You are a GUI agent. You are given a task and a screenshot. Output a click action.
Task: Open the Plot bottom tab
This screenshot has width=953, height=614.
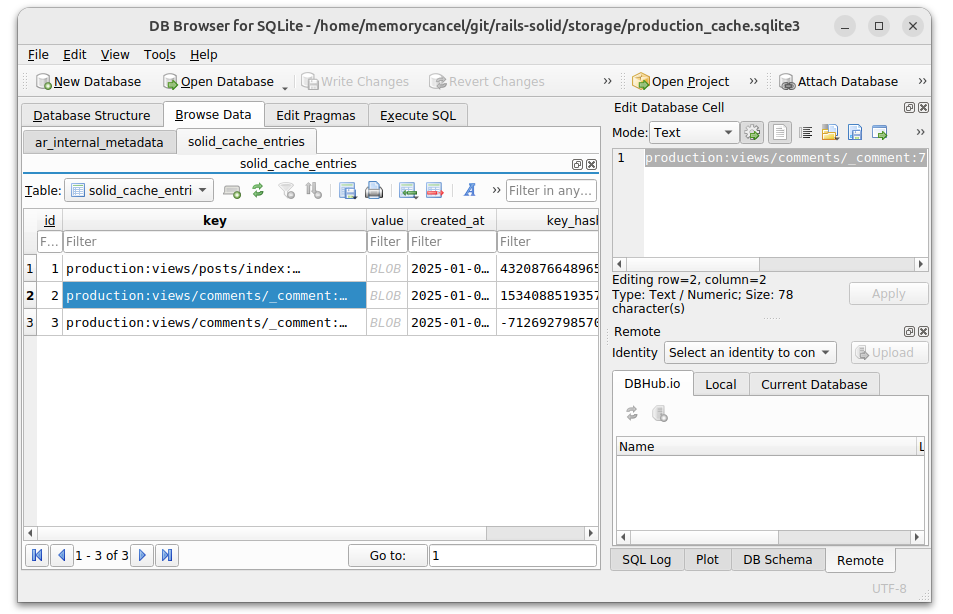point(707,560)
